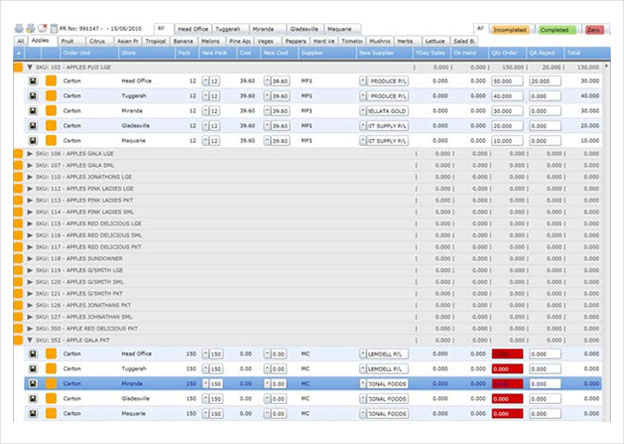The image size is (624, 444).
Task: Open the Lettuce category tab
Action: (x=436, y=41)
